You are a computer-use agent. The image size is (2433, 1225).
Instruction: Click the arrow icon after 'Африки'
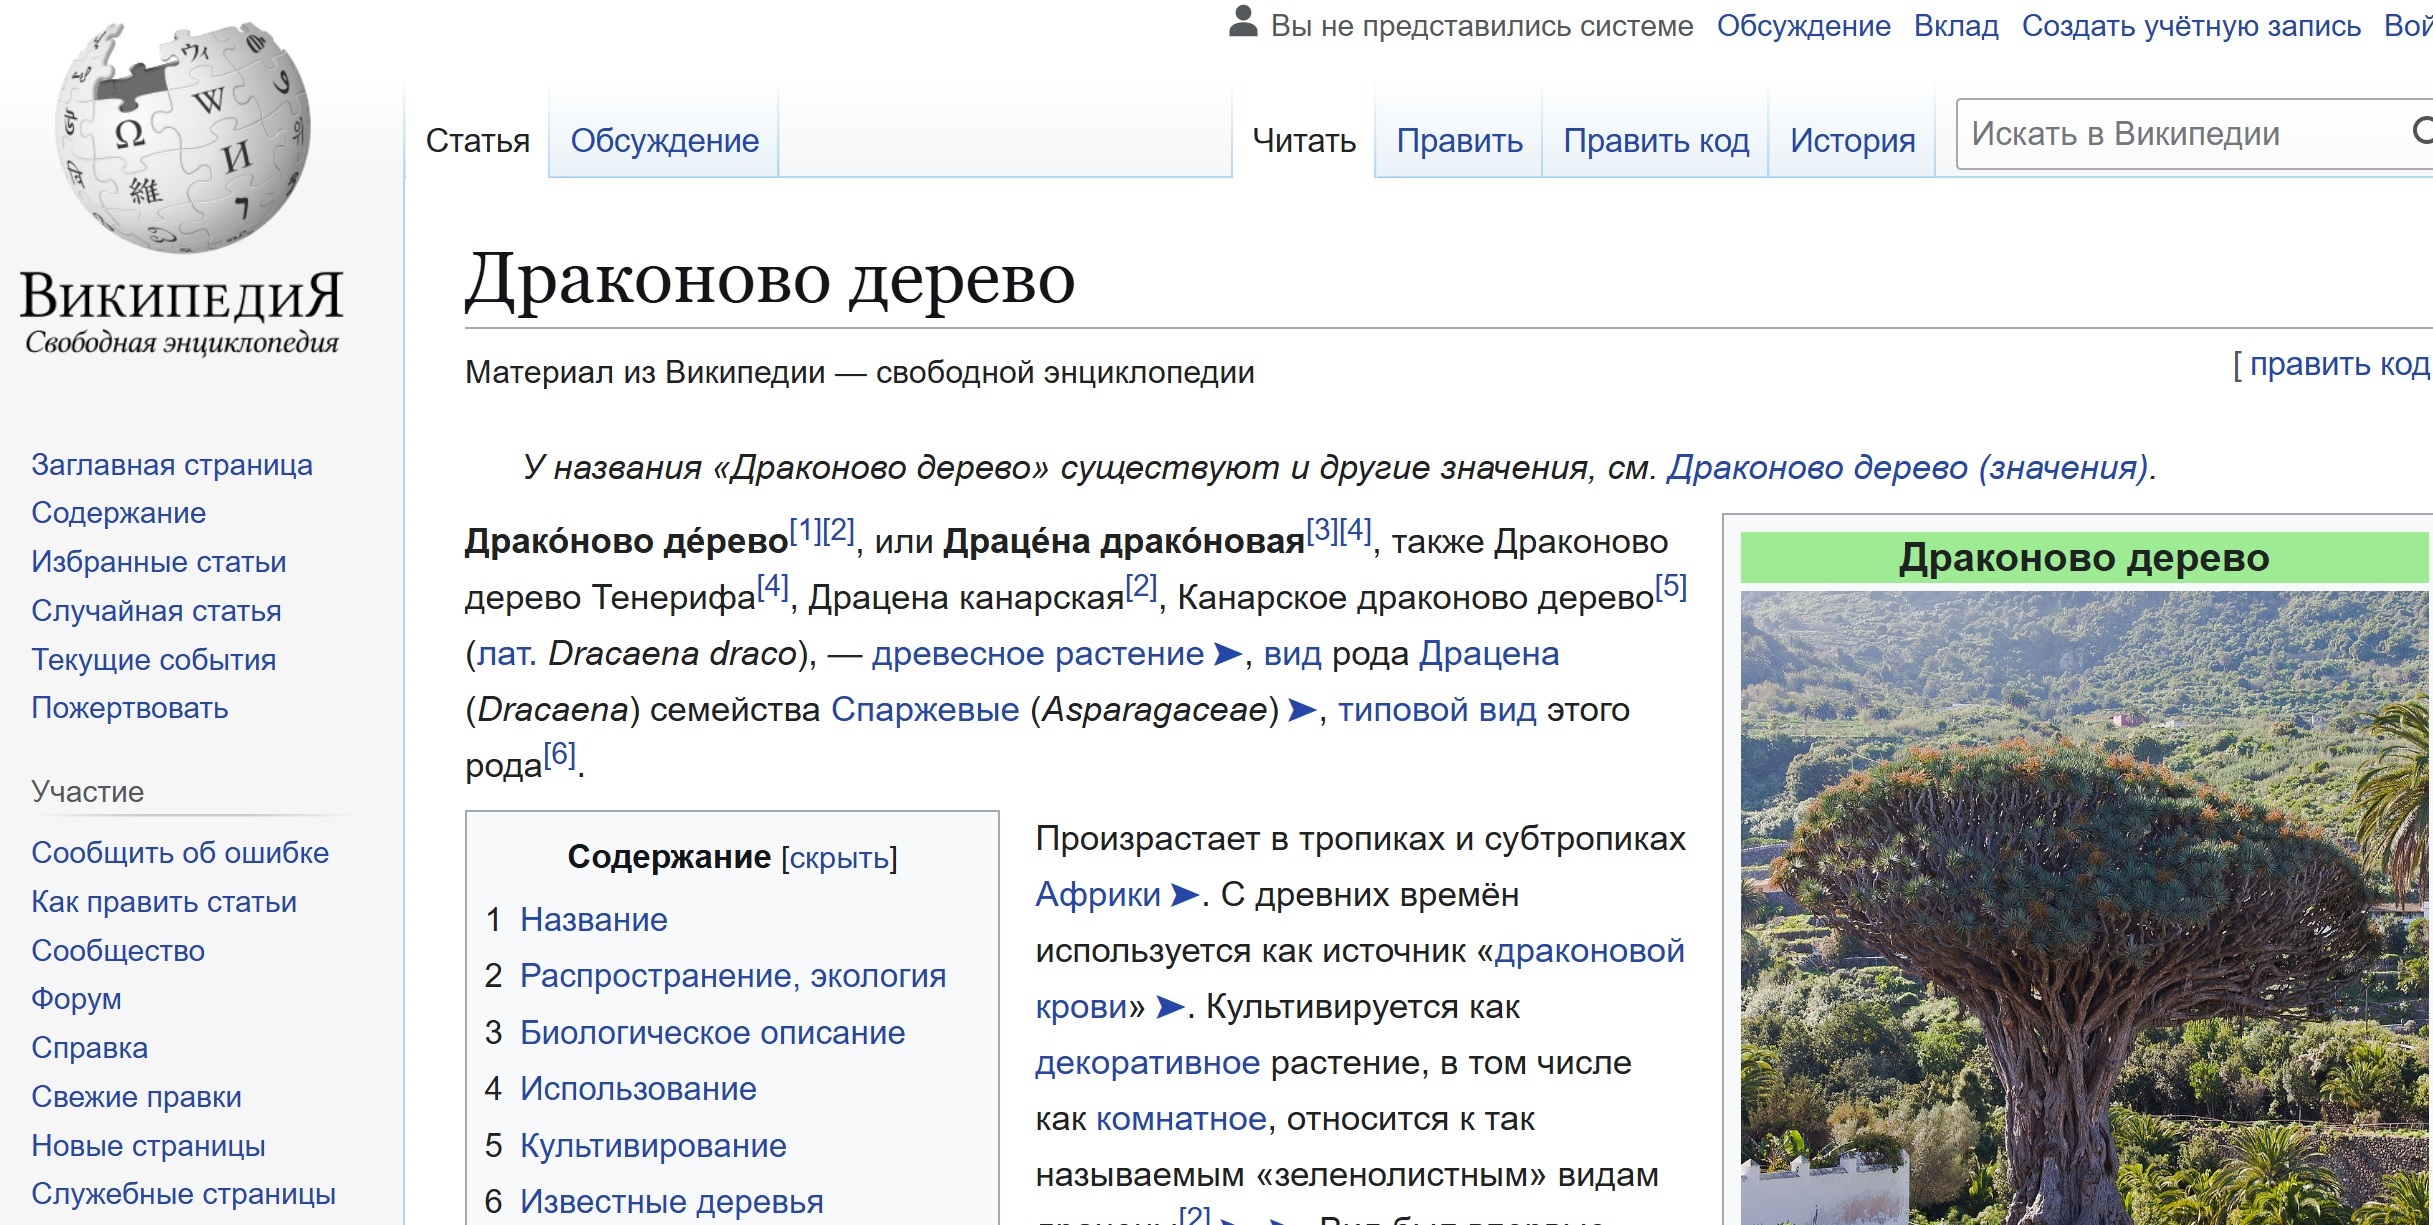tap(1184, 894)
